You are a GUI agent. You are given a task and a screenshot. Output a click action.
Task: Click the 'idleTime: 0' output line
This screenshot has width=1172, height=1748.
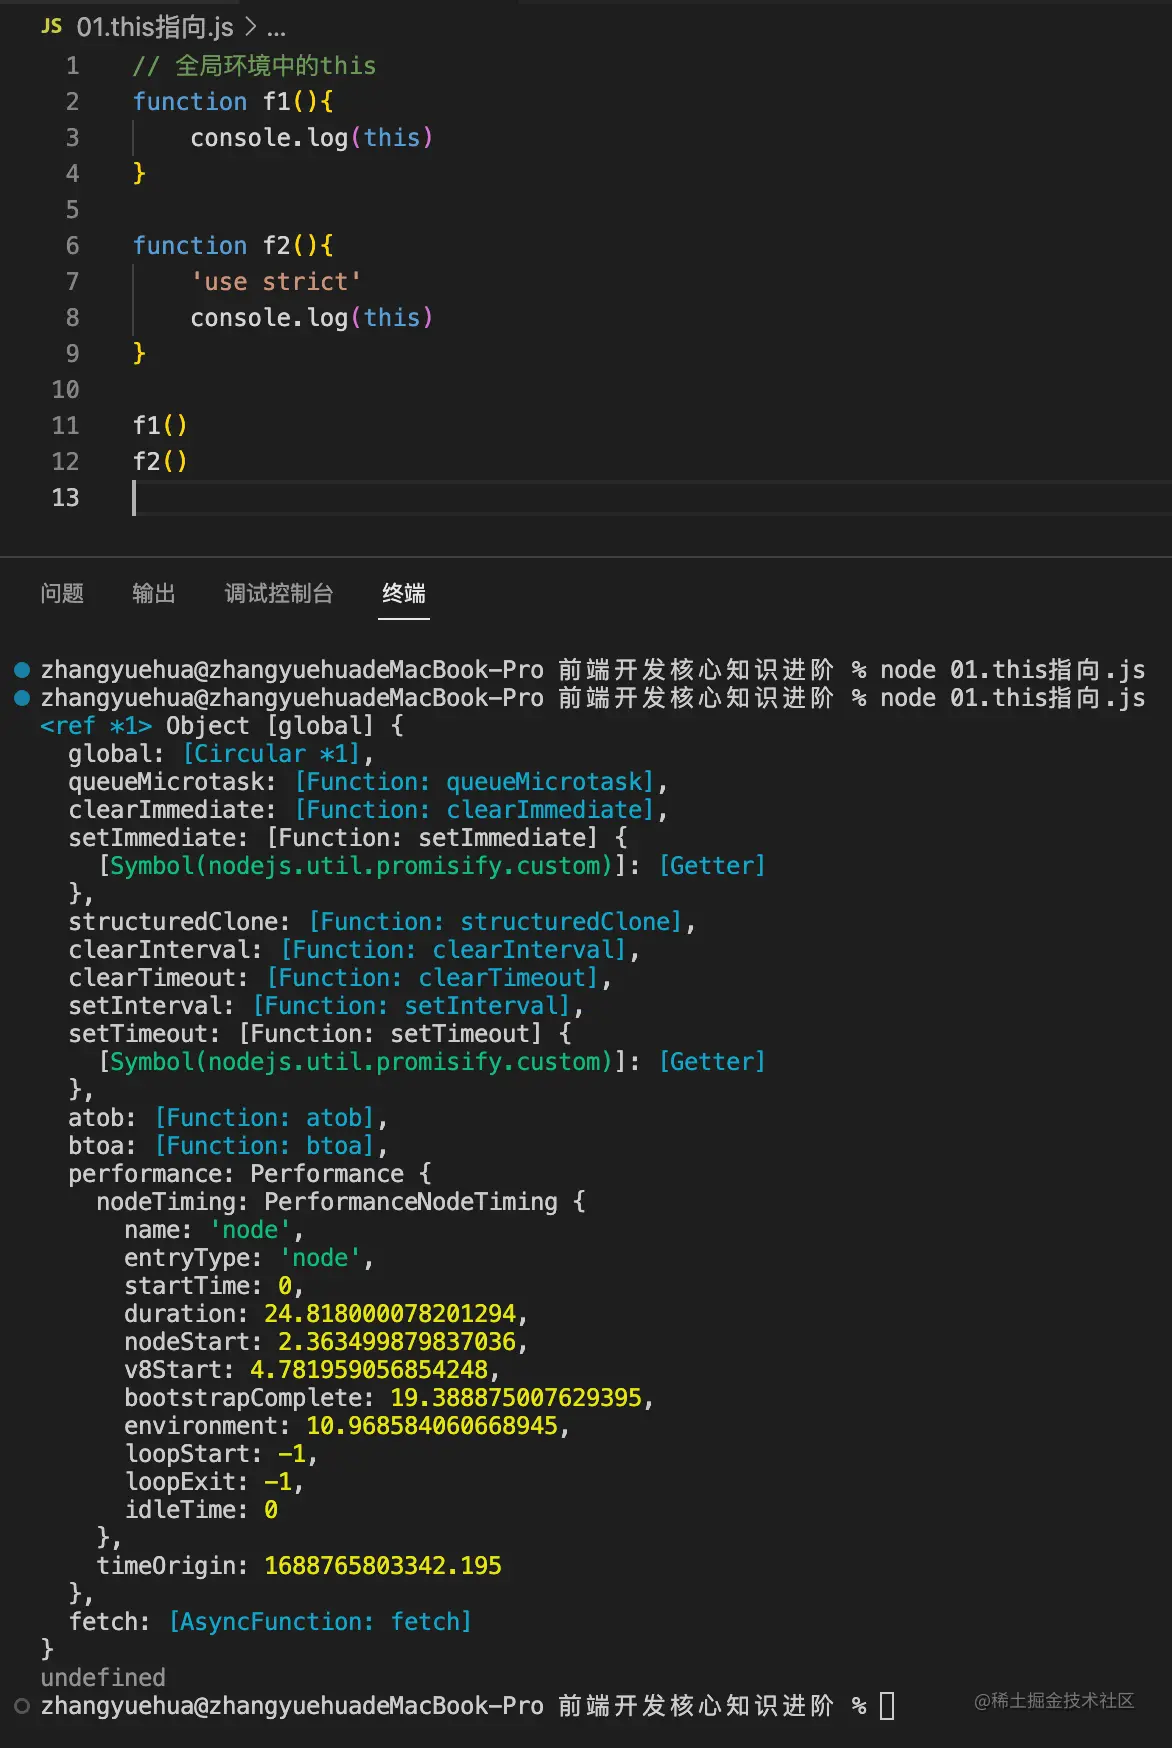[201, 1510]
